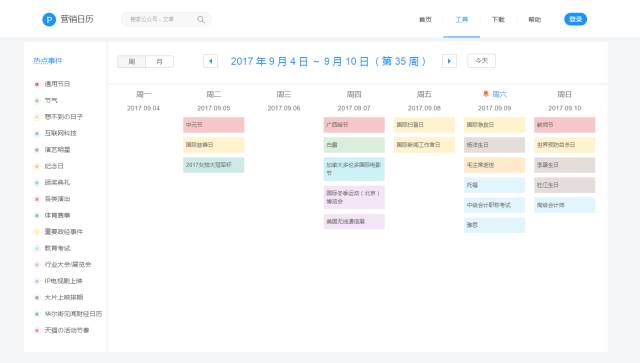Go to the previous week arrow
Image resolution: width=640 pixels, height=363 pixels.
coord(210,61)
